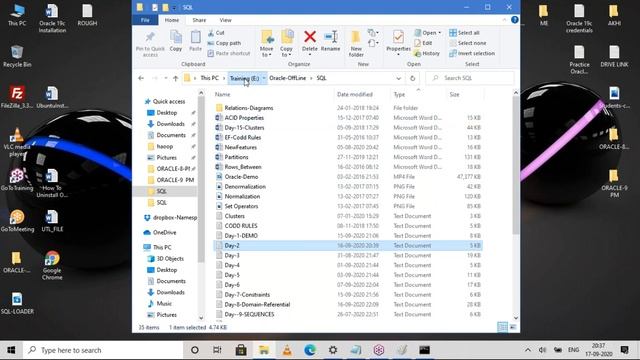Image resolution: width=640 pixels, height=360 pixels.
Task: Open Quick Access Toolbar customize dropdown
Action: coord(174,7)
